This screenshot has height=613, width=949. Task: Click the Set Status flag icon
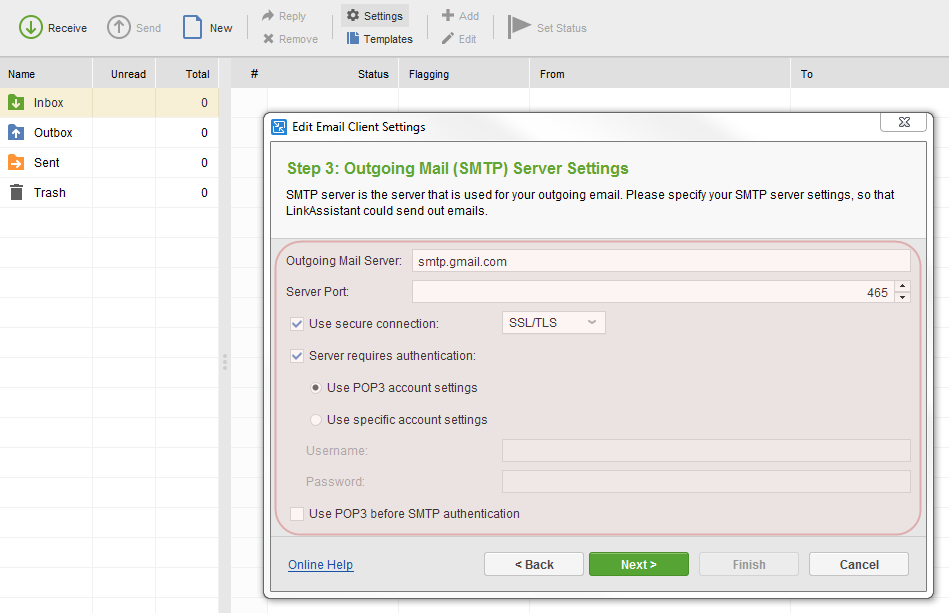[x=519, y=27]
